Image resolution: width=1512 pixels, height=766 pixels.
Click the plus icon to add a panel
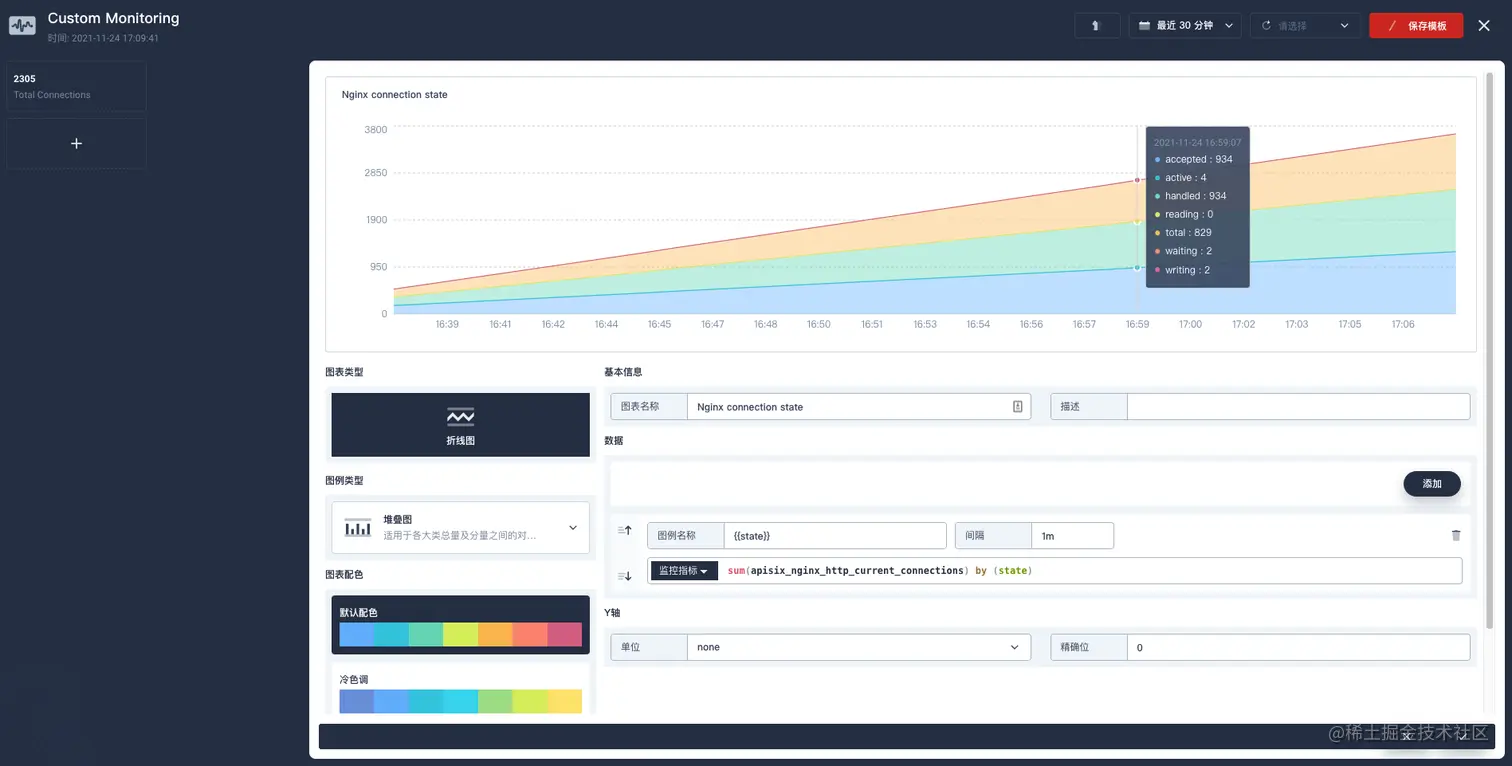76,144
